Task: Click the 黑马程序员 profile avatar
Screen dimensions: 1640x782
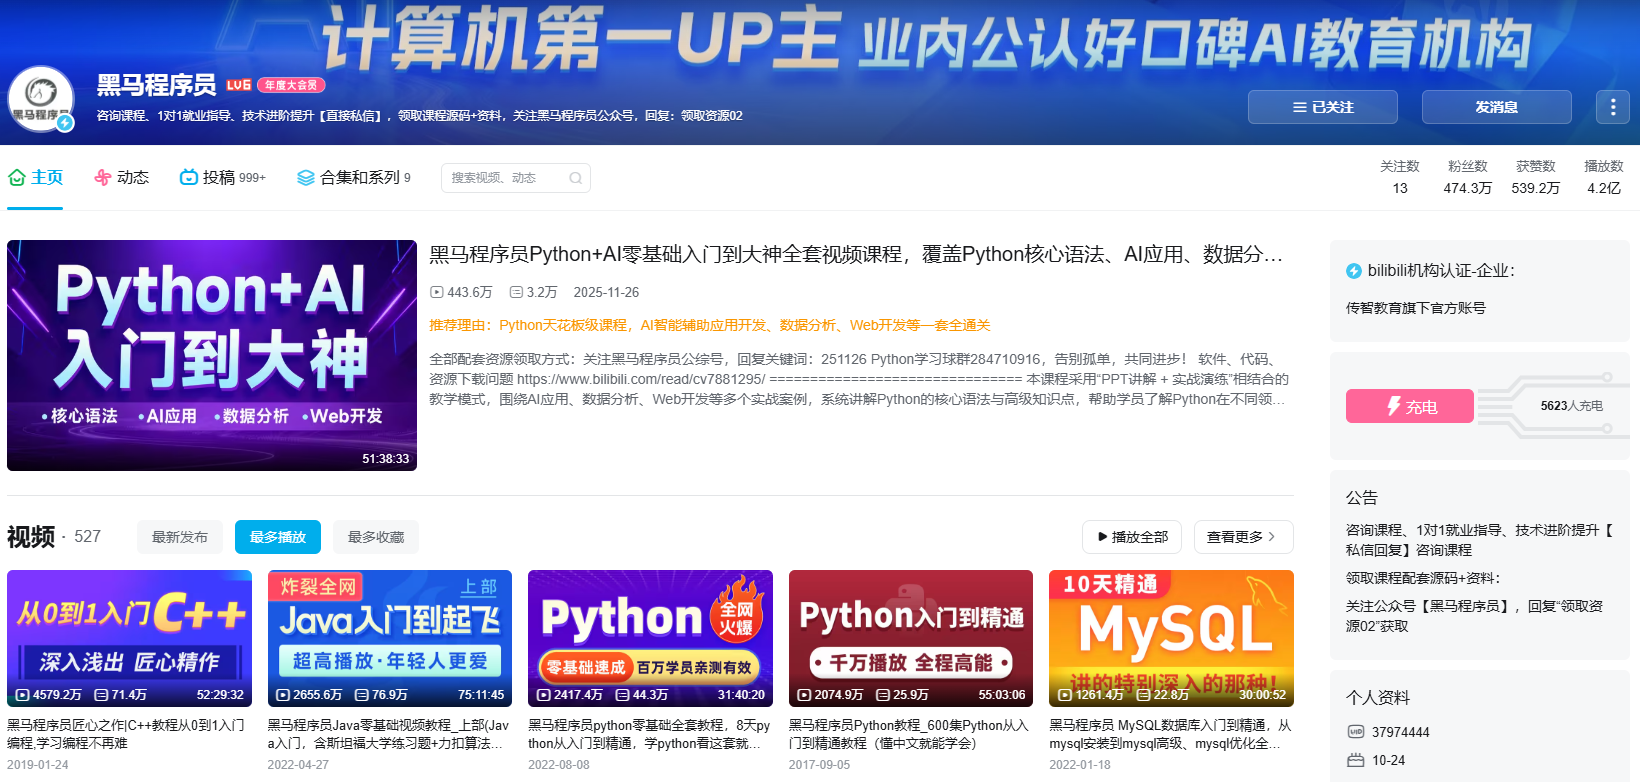Action: point(41,98)
